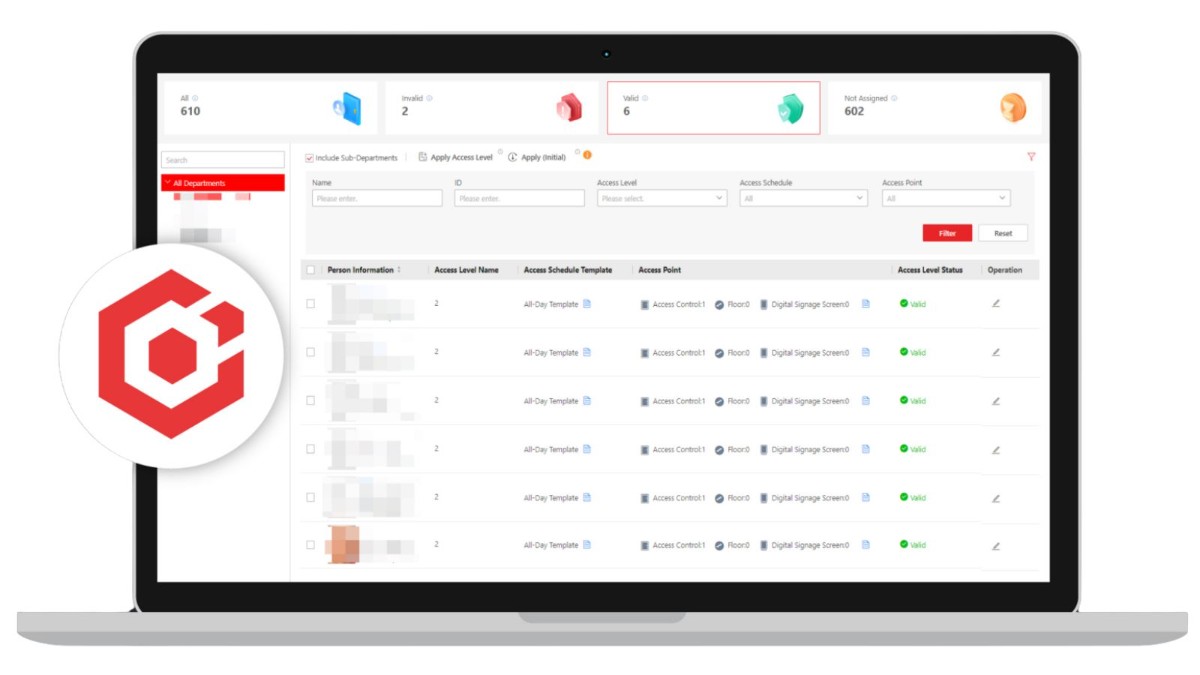Uncheck Include Sub-Departments
1200x675 pixels.
(309, 158)
